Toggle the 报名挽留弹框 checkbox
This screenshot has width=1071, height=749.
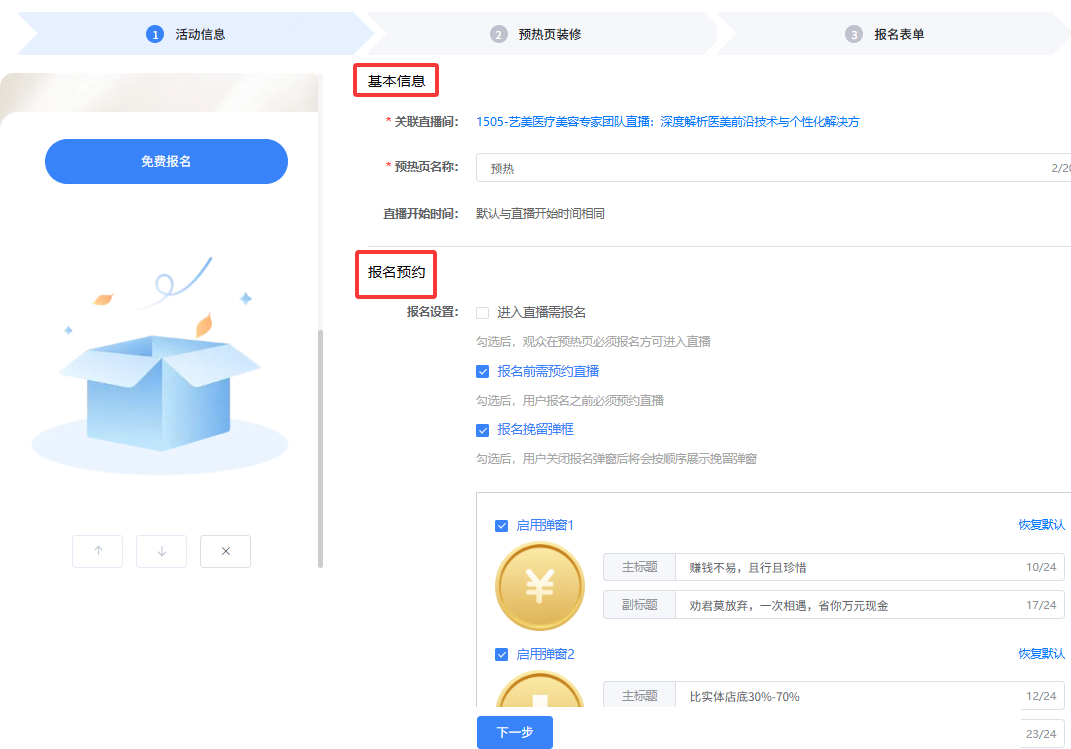pos(483,430)
